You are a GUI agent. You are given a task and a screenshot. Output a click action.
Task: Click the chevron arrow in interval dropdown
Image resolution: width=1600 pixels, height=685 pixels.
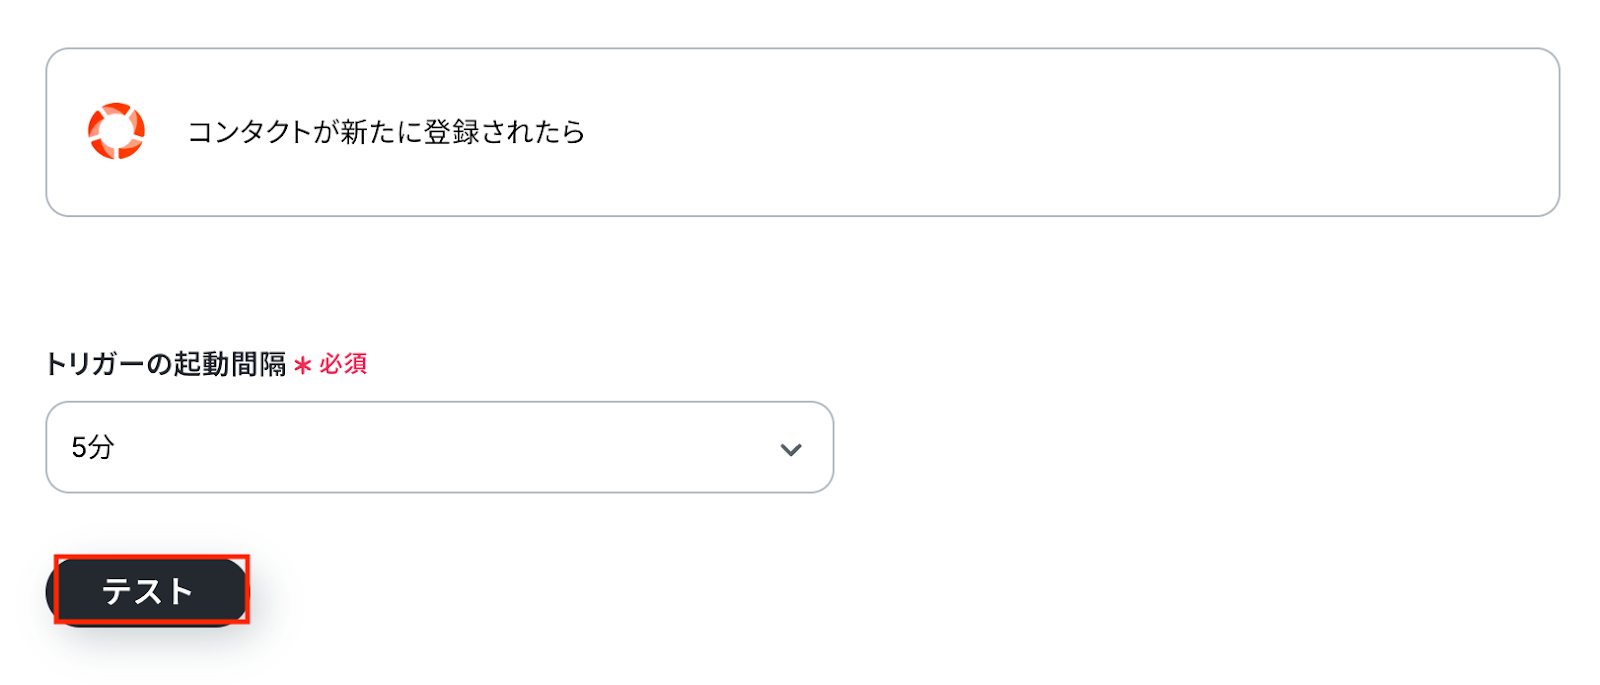pyautogui.click(x=790, y=449)
